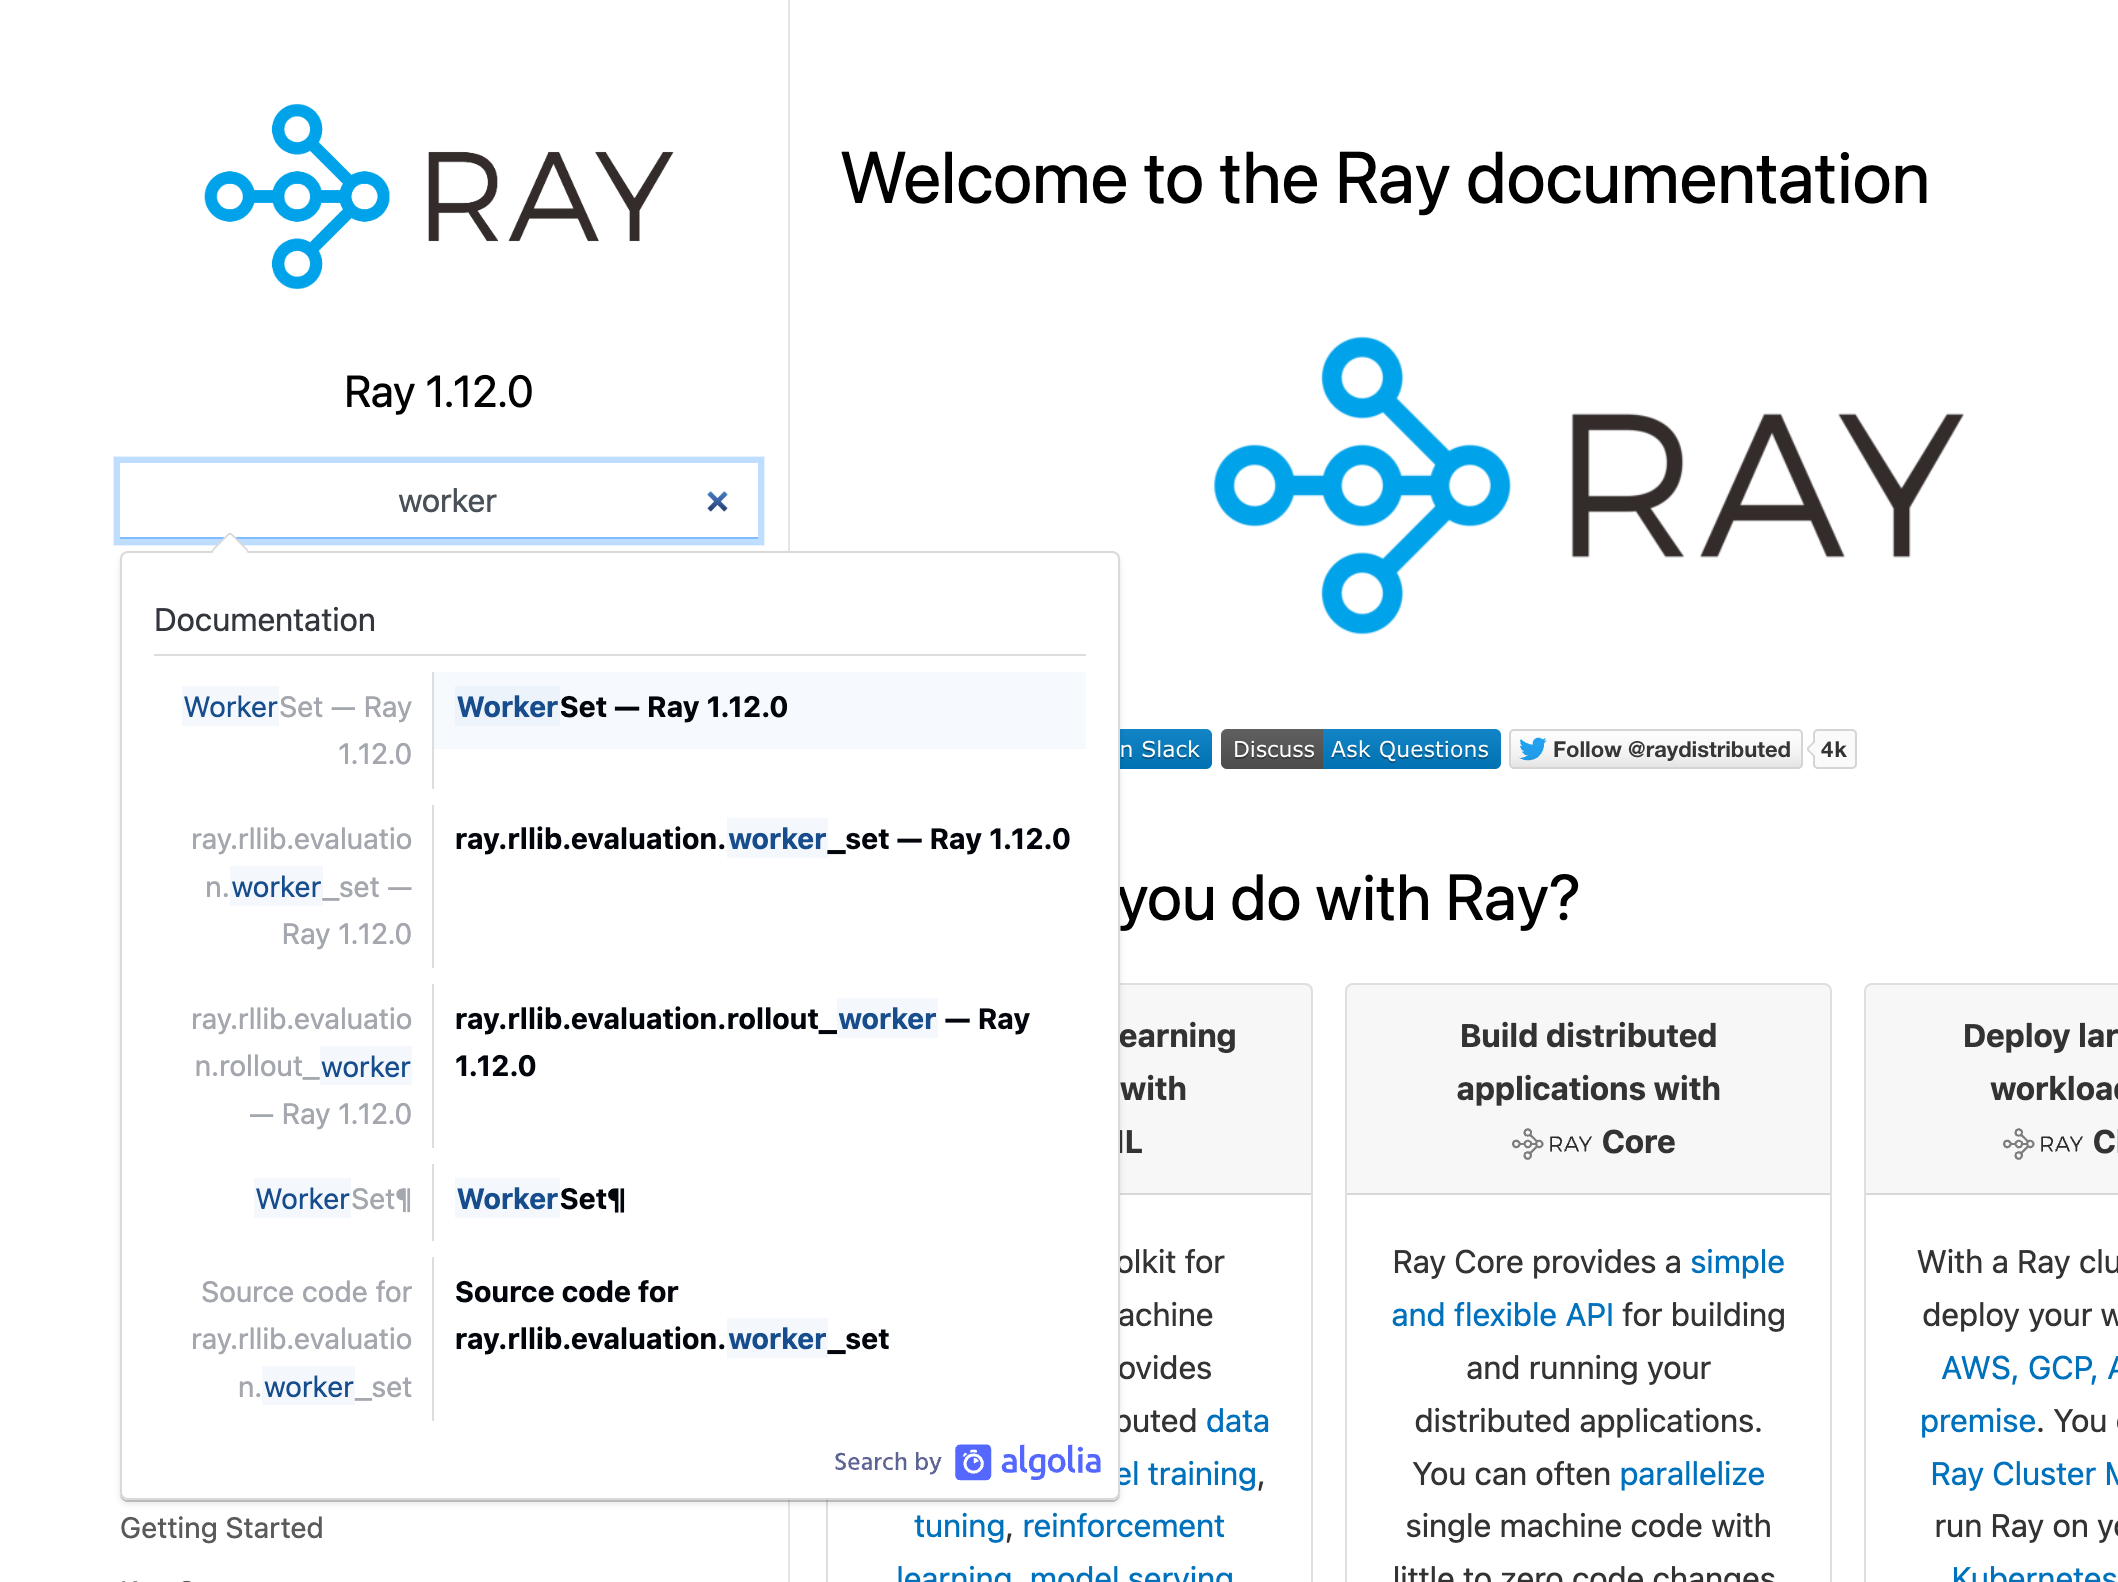2118x1582 pixels.
Task: Click the "WorkerSet — Ray 1.12.0" left column label
Action: (x=296, y=730)
